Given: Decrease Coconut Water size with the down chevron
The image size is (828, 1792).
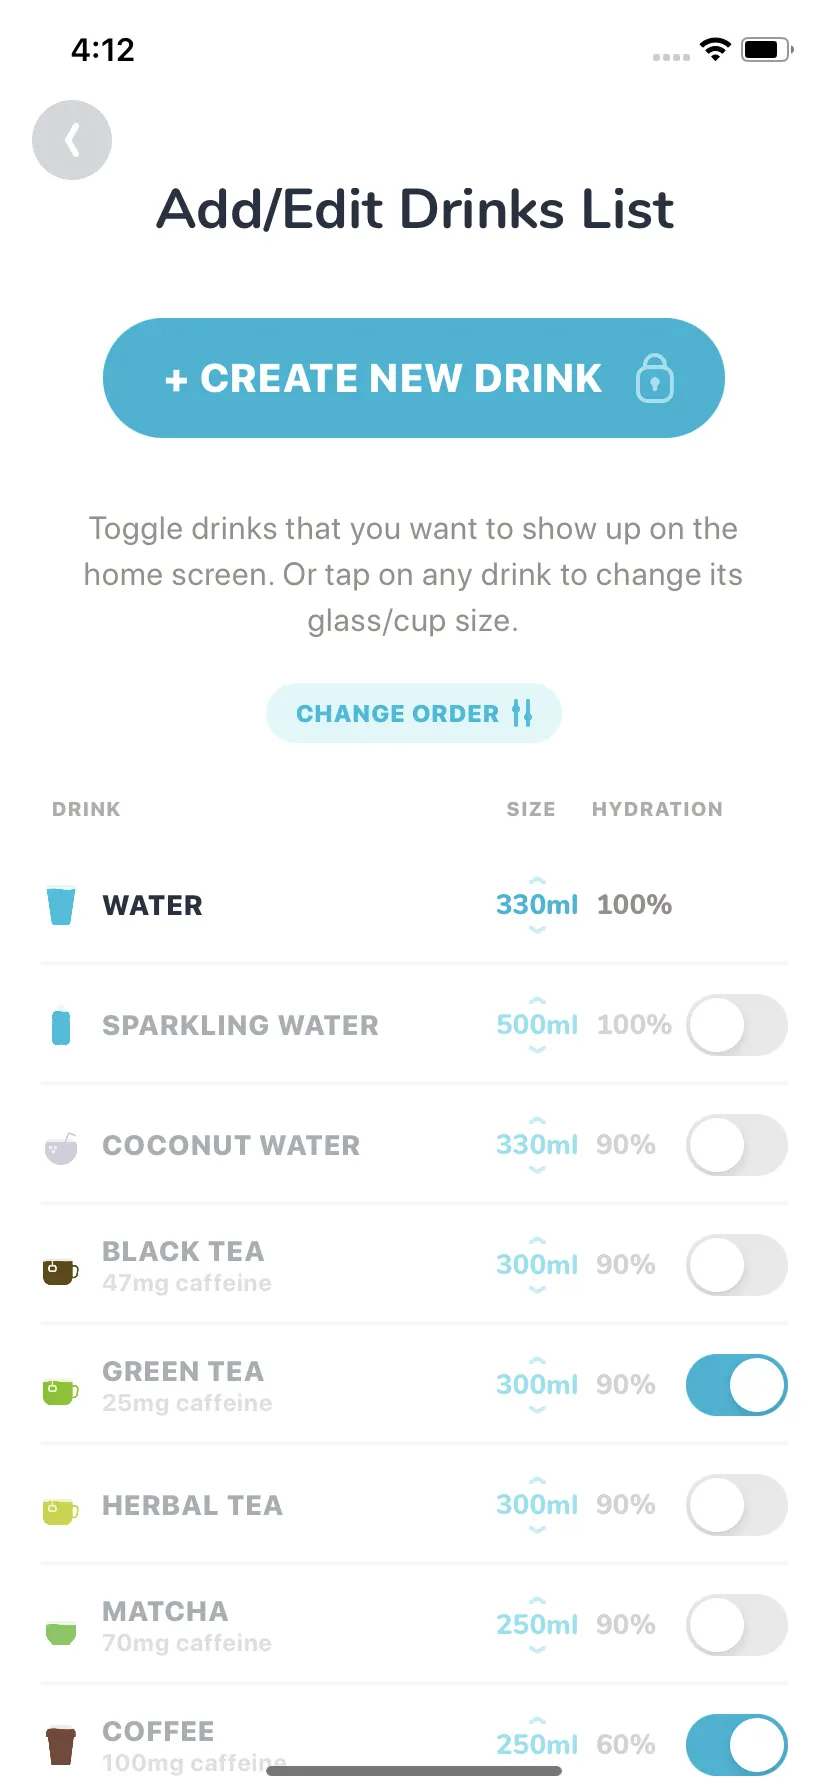Looking at the screenshot, I should tap(537, 1170).
